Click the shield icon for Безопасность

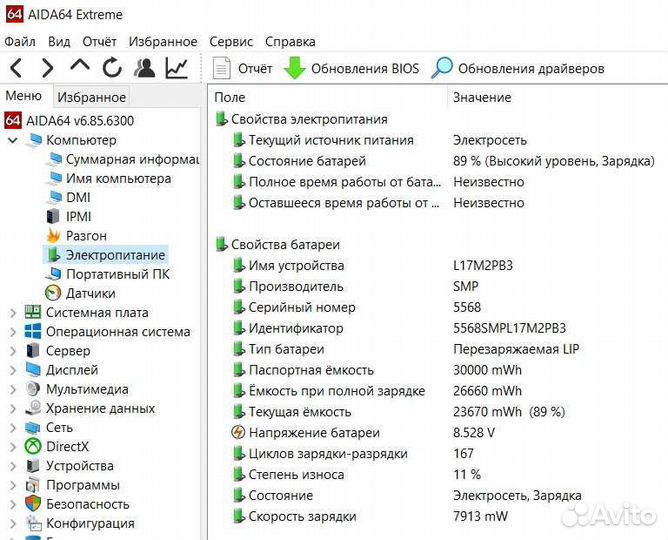click(33, 504)
